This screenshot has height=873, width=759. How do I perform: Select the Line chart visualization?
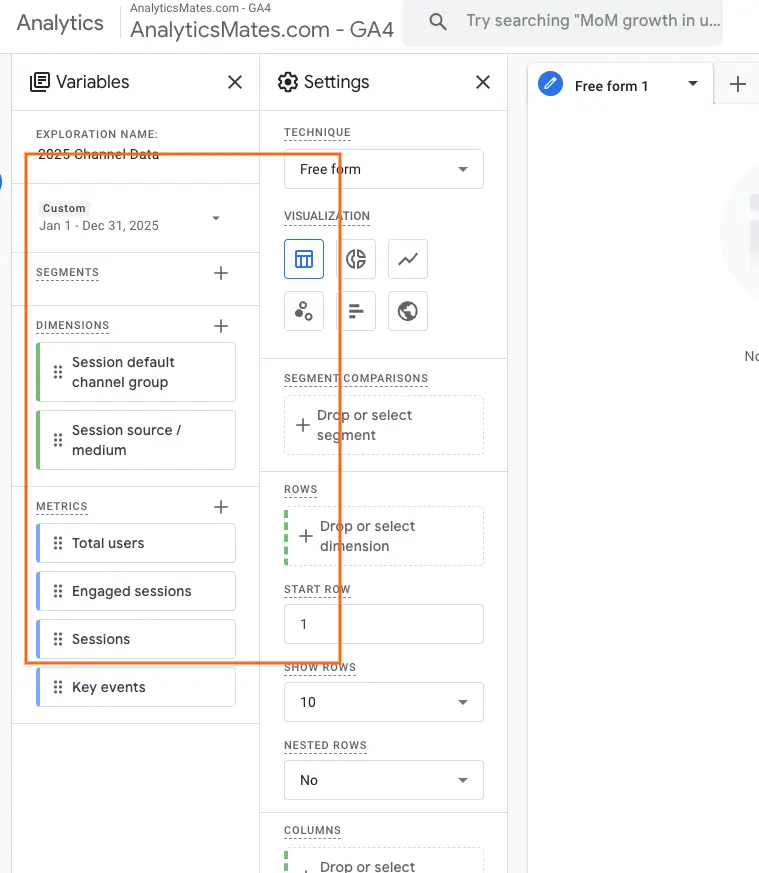tap(408, 259)
